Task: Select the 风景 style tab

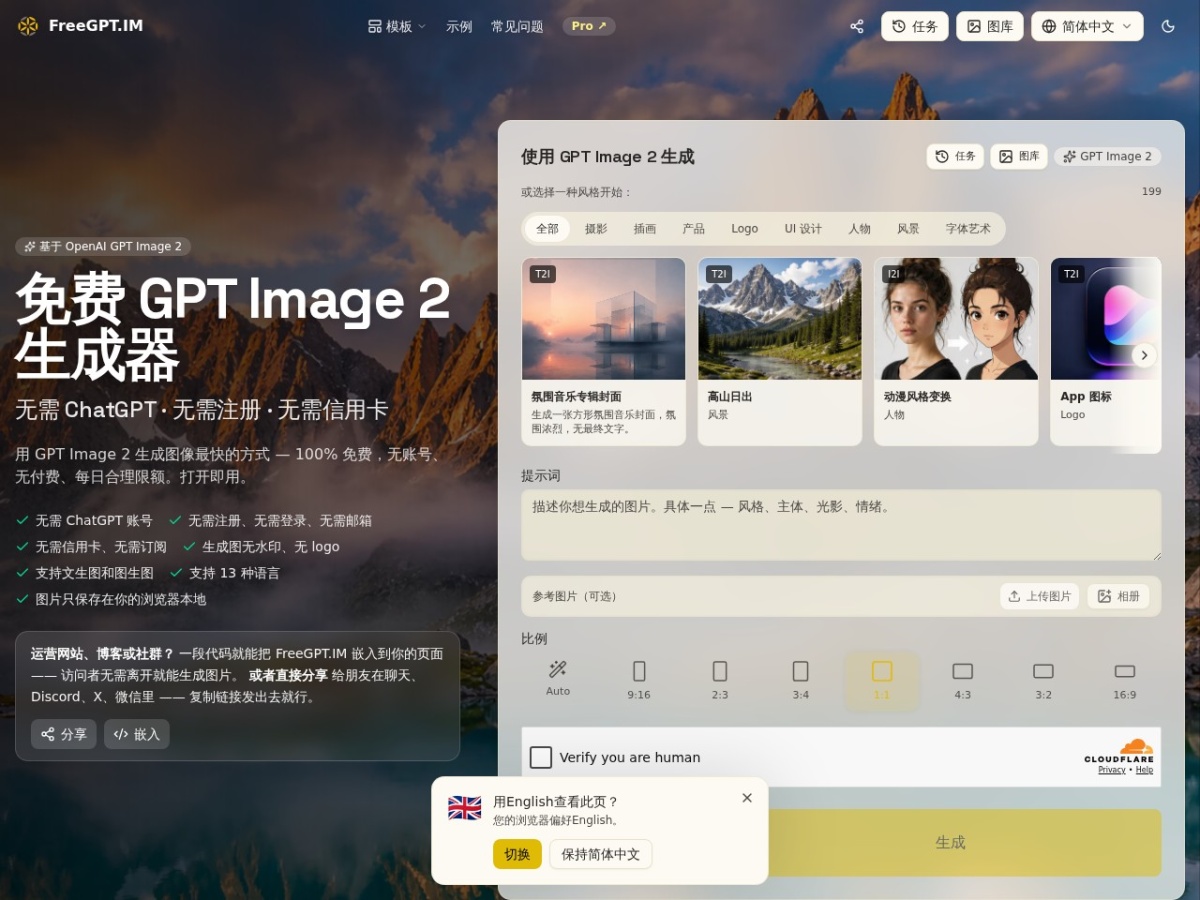Action: [x=908, y=229]
